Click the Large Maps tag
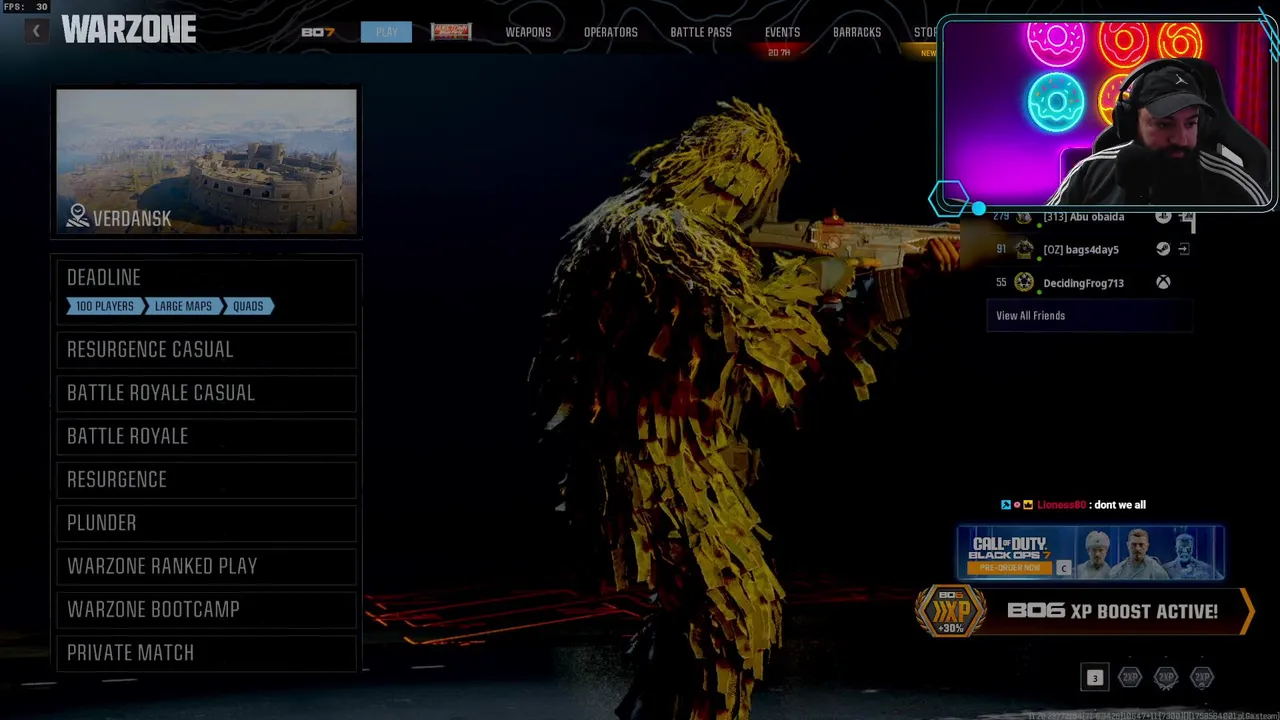The image size is (1280, 720). [182, 306]
